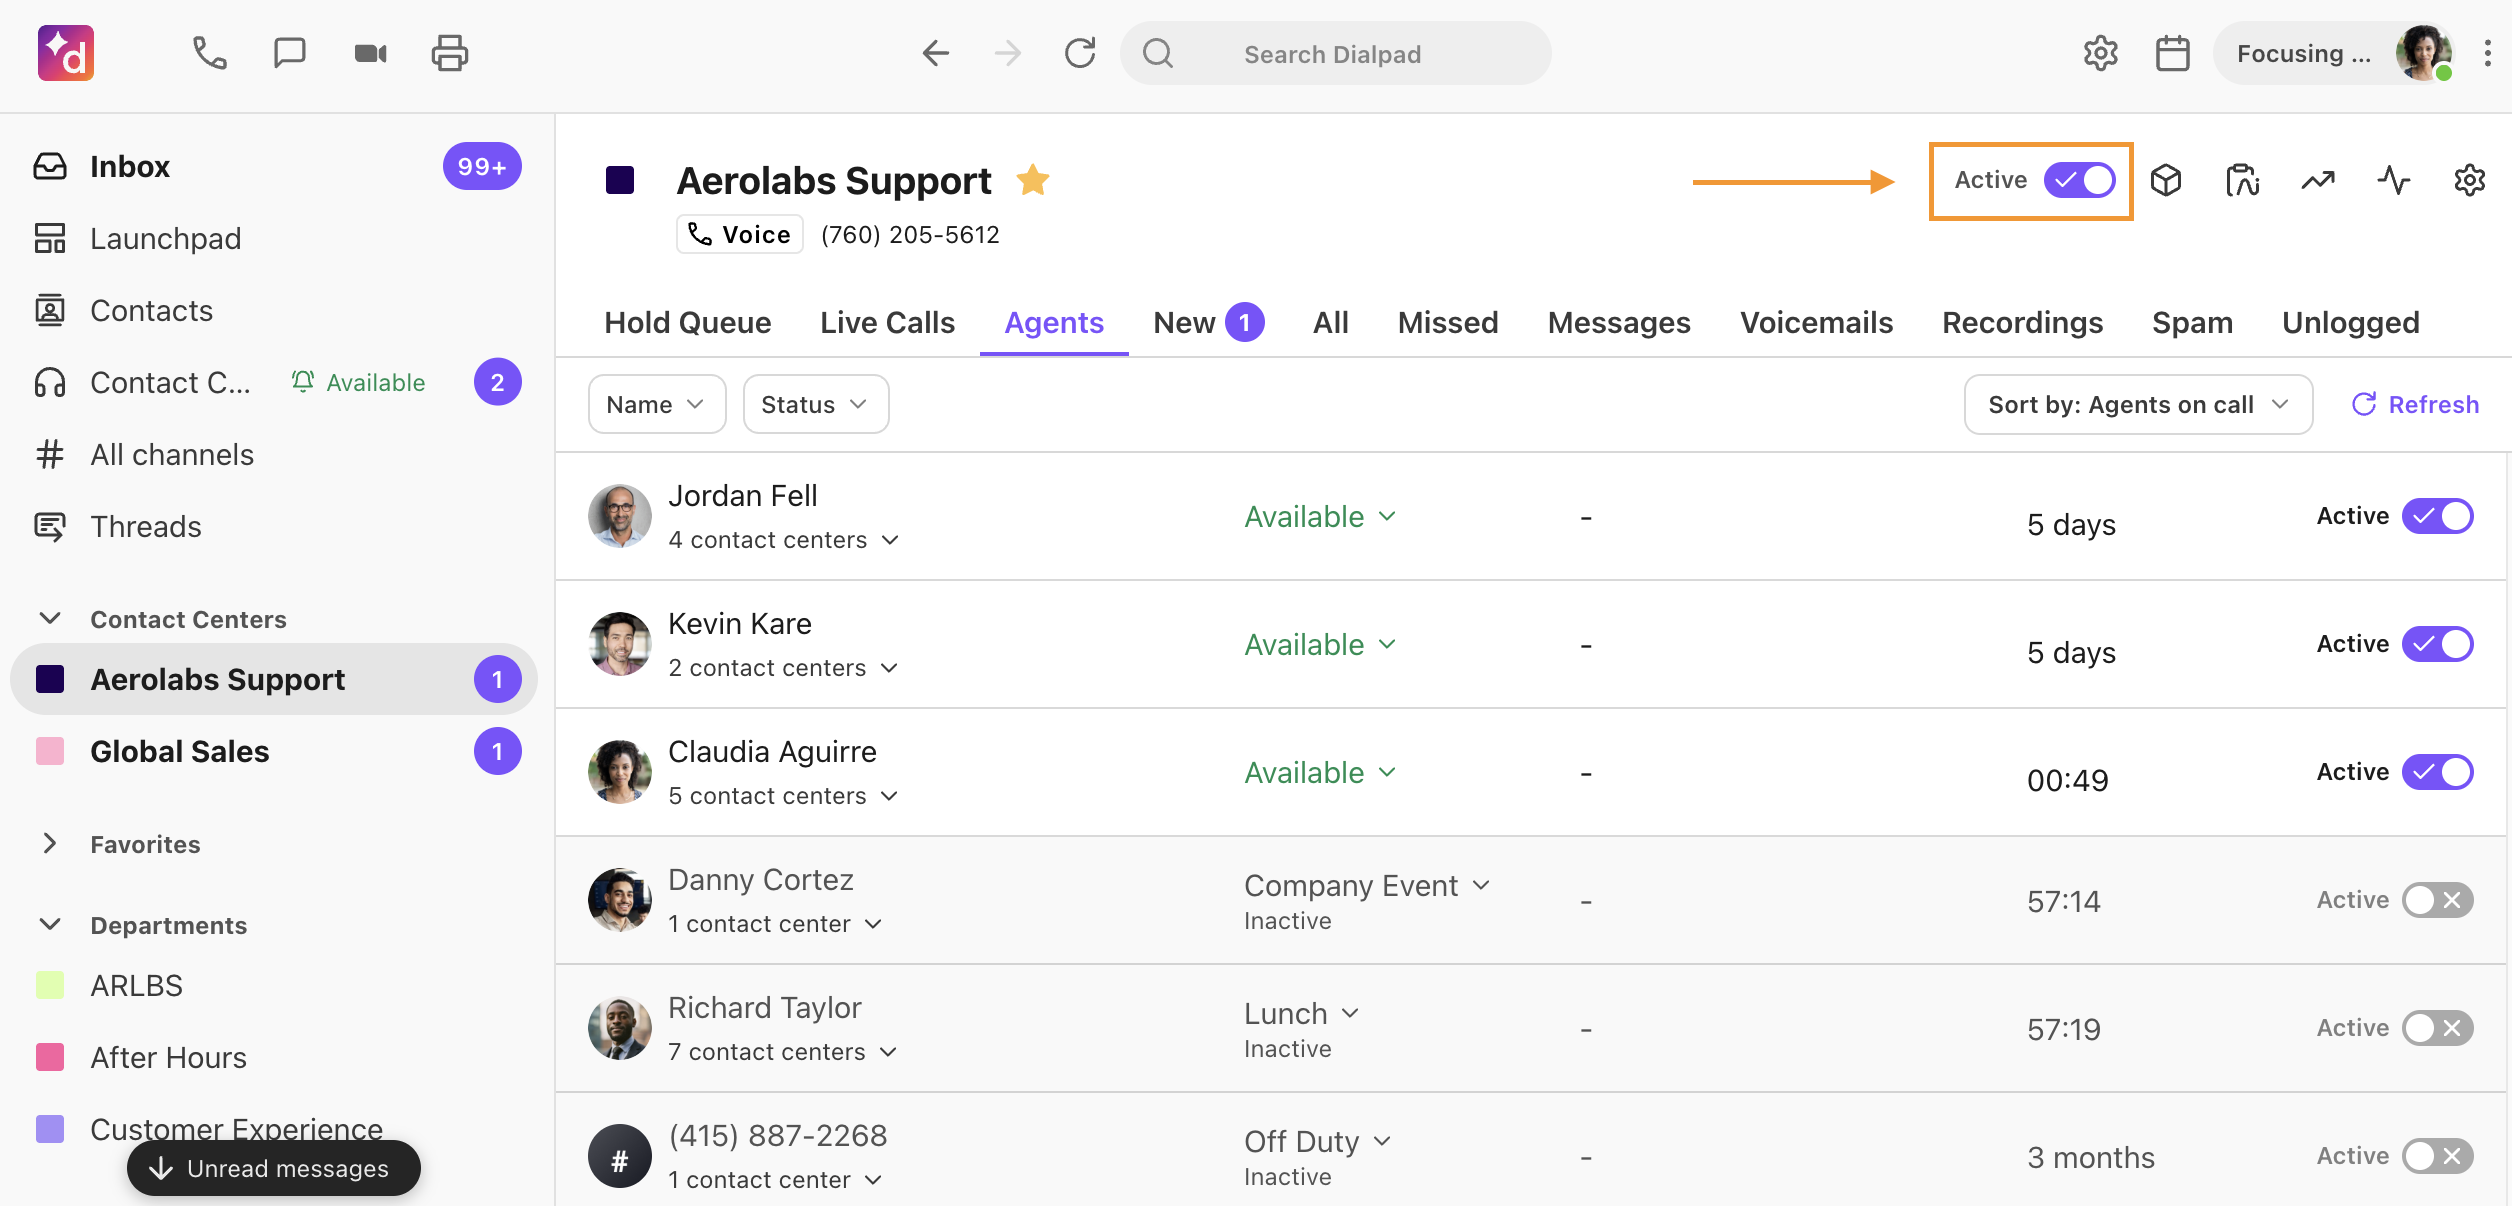
Task: Star or unstar Aerolabs Support favorite
Action: pos(1033,180)
